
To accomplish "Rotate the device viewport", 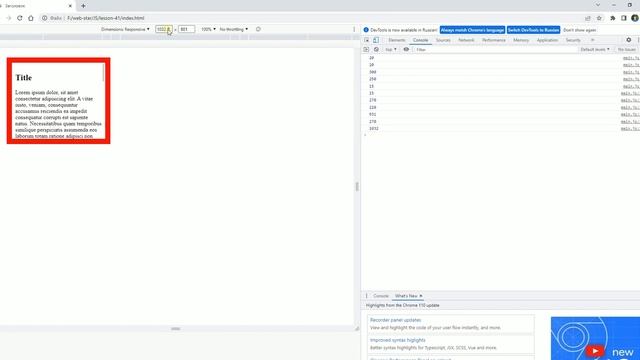I will (258, 29).
